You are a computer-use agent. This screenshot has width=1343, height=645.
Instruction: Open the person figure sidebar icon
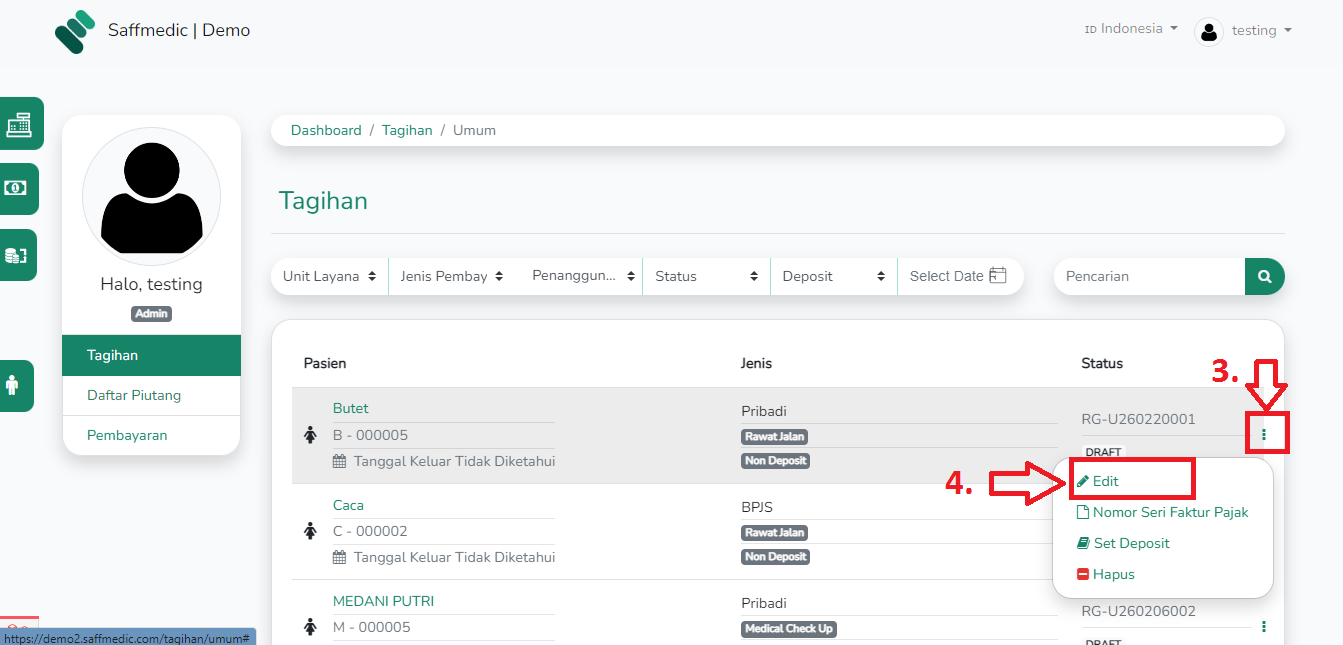[13, 385]
